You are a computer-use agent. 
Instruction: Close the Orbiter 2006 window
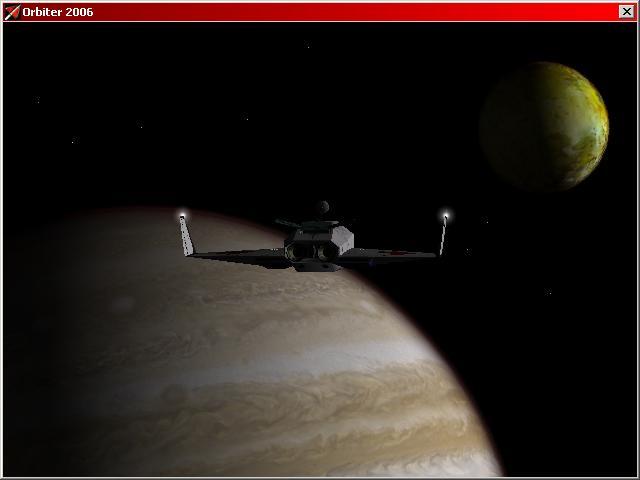[627, 12]
